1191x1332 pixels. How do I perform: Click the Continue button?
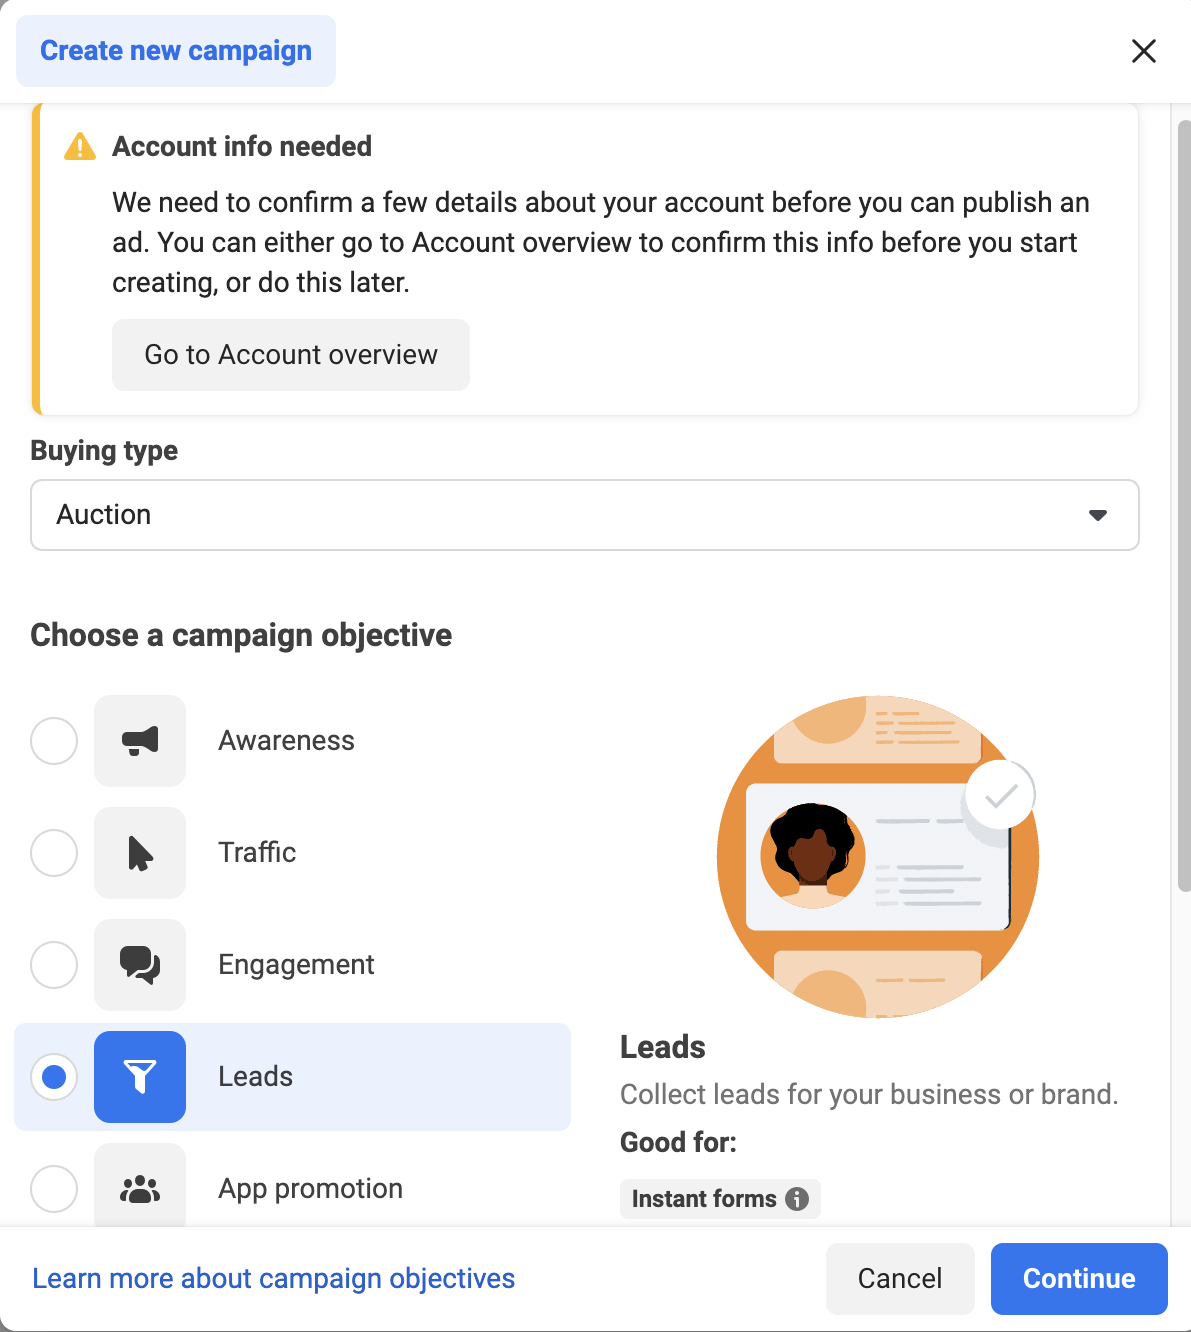(x=1079, y=1279)
